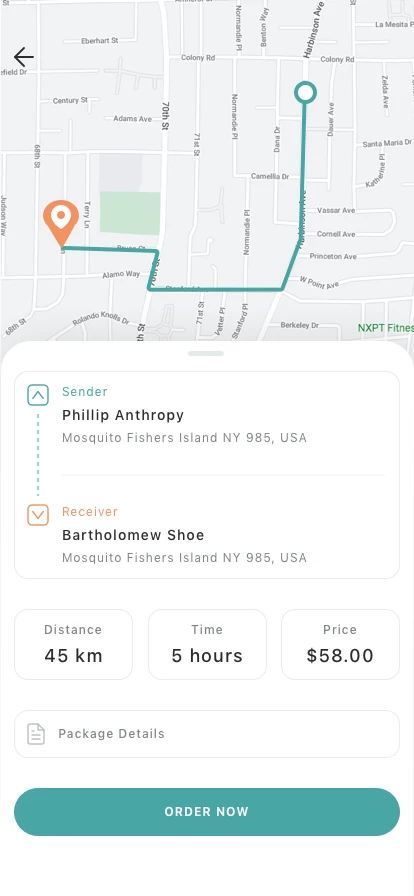Click the Sender label
414x896 pixels.
tap(85, 391)
